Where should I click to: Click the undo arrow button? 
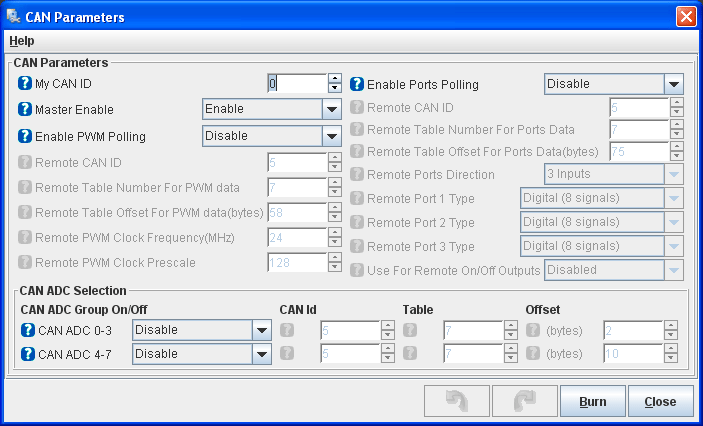[x=457, y=401]
